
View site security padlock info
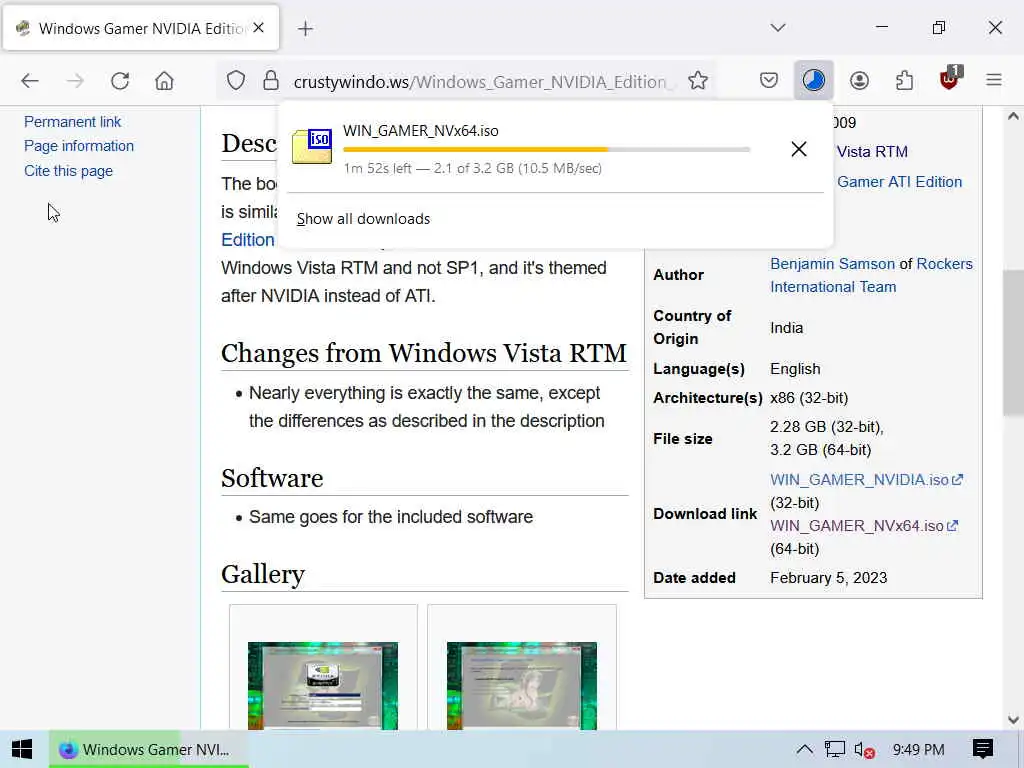pyautogui.click(x=271, y=81)
